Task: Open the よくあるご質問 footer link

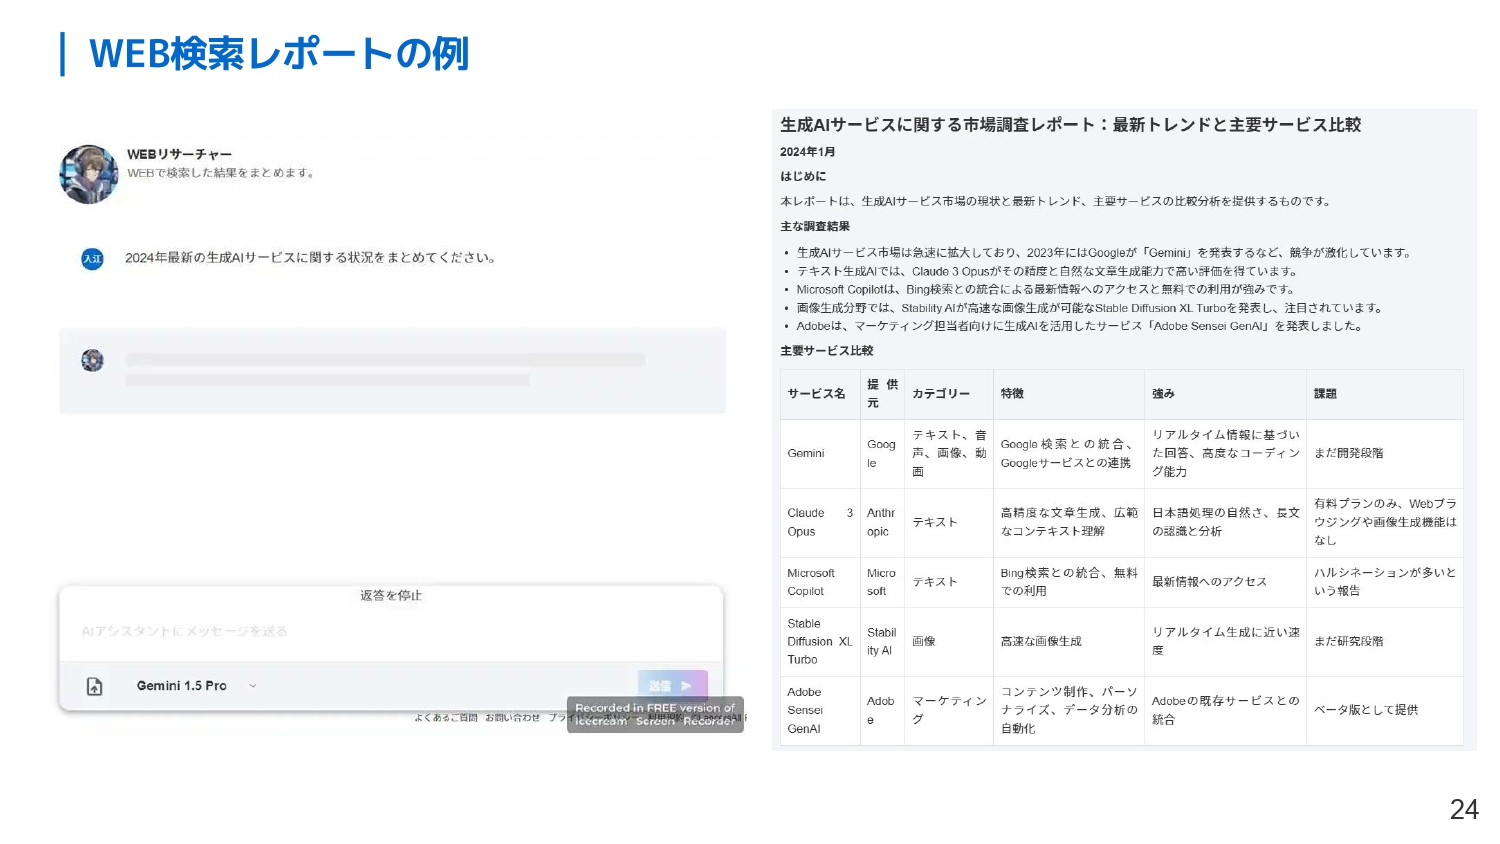Action: pyautogui.click(x=446, y=717)
